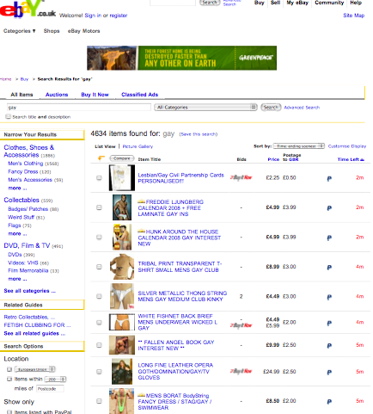The image size is (373, 414).
Task: Switch to the All Items tab
Action: click(x=22, y=95)
